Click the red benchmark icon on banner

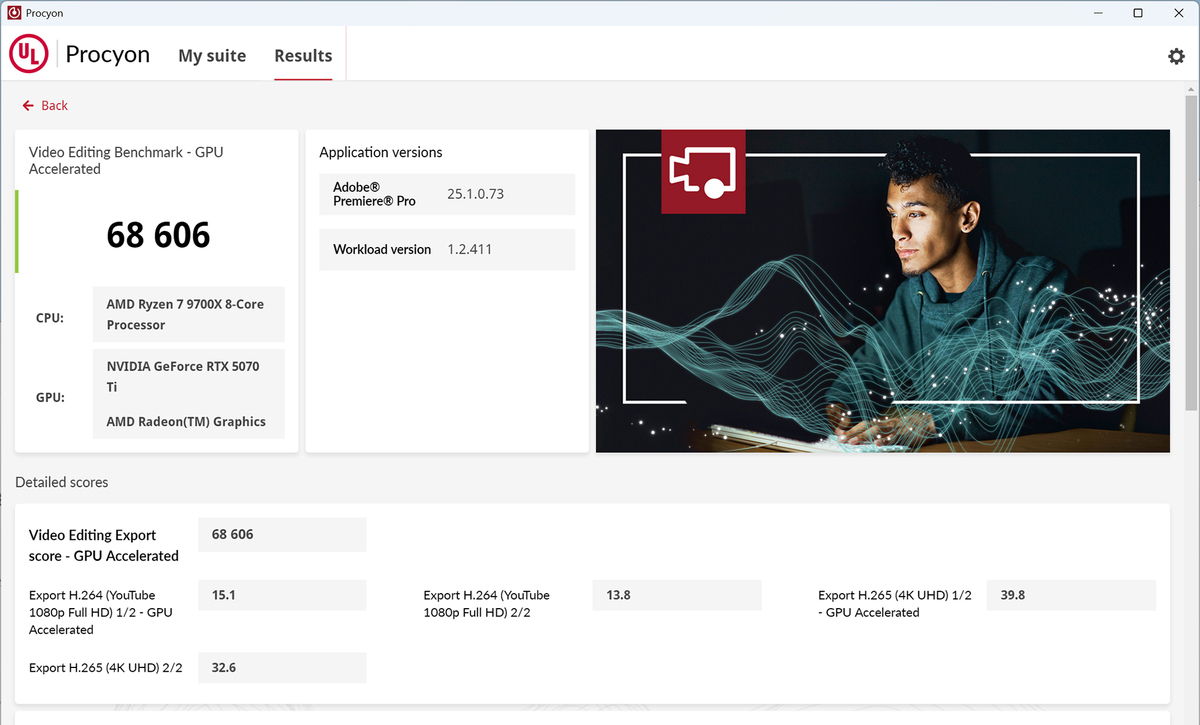[703, 171]
